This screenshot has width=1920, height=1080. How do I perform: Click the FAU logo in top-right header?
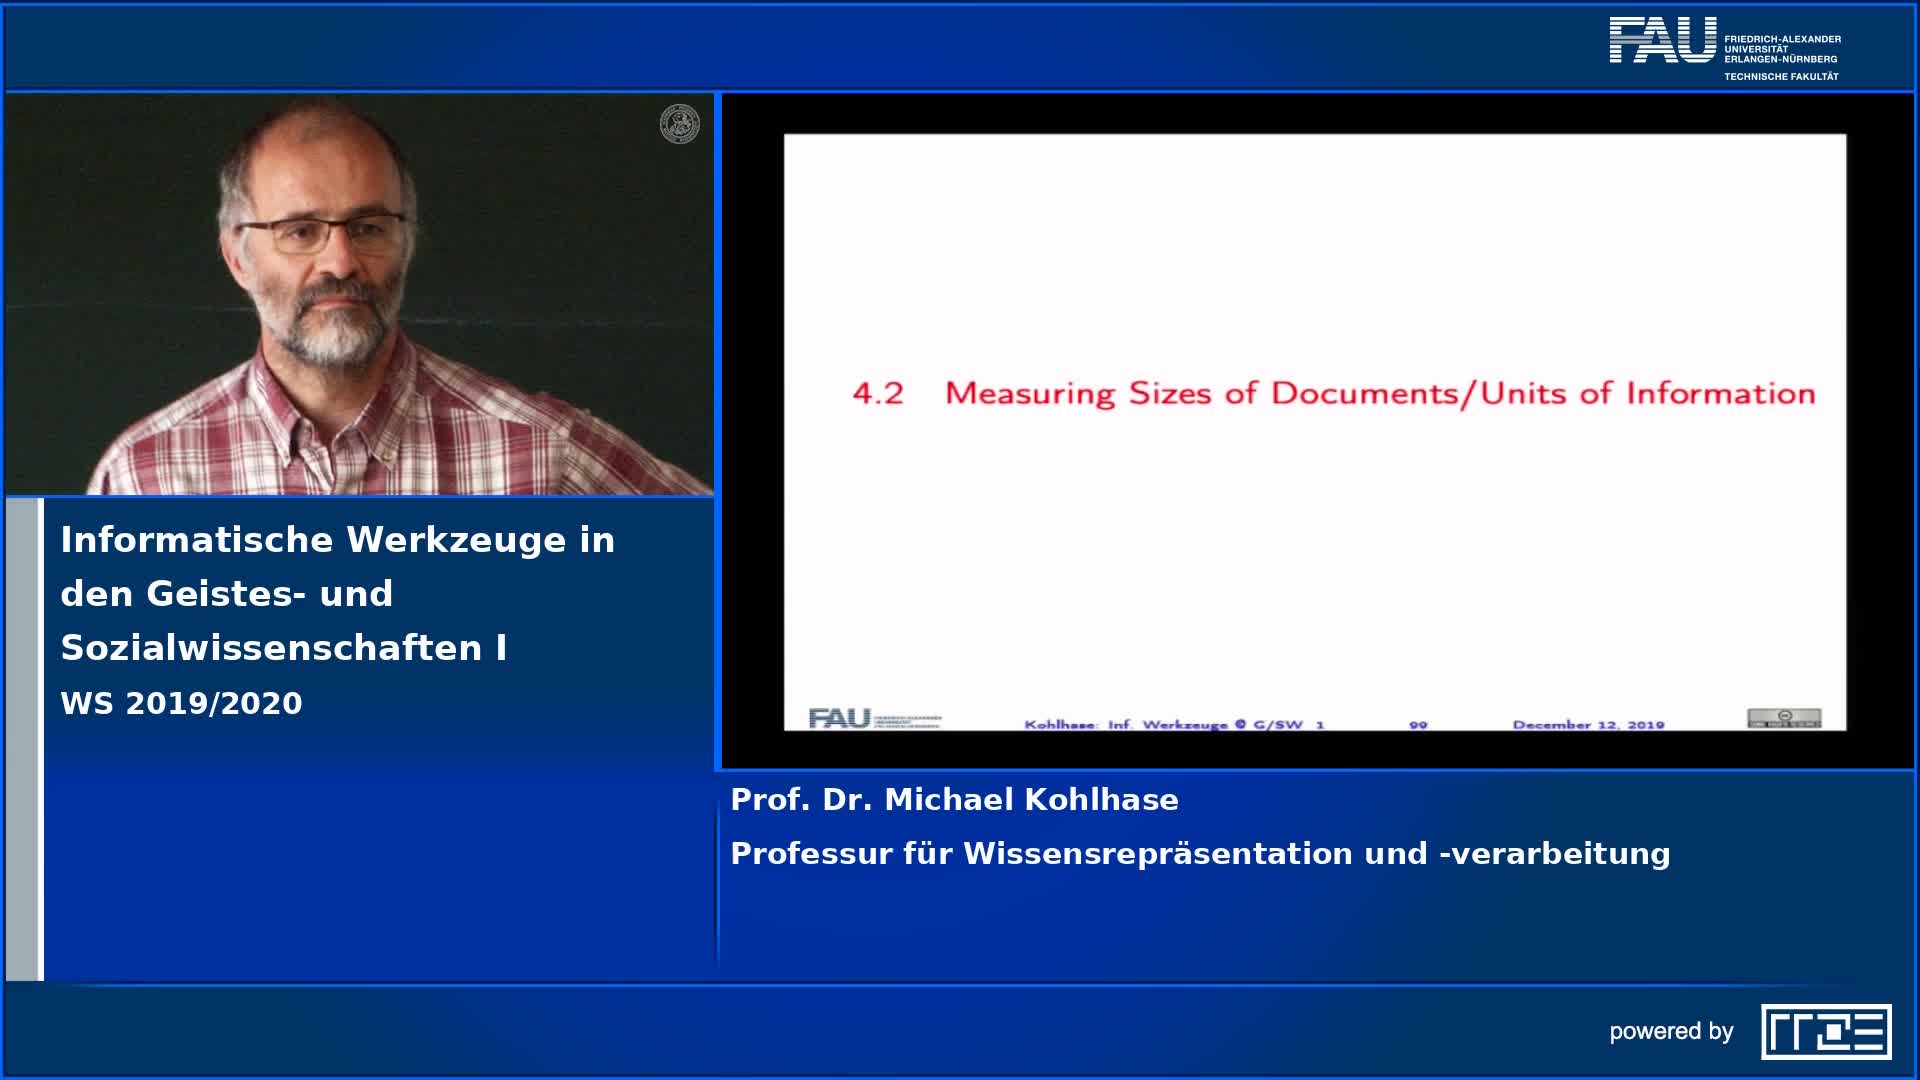[1662, 41]
